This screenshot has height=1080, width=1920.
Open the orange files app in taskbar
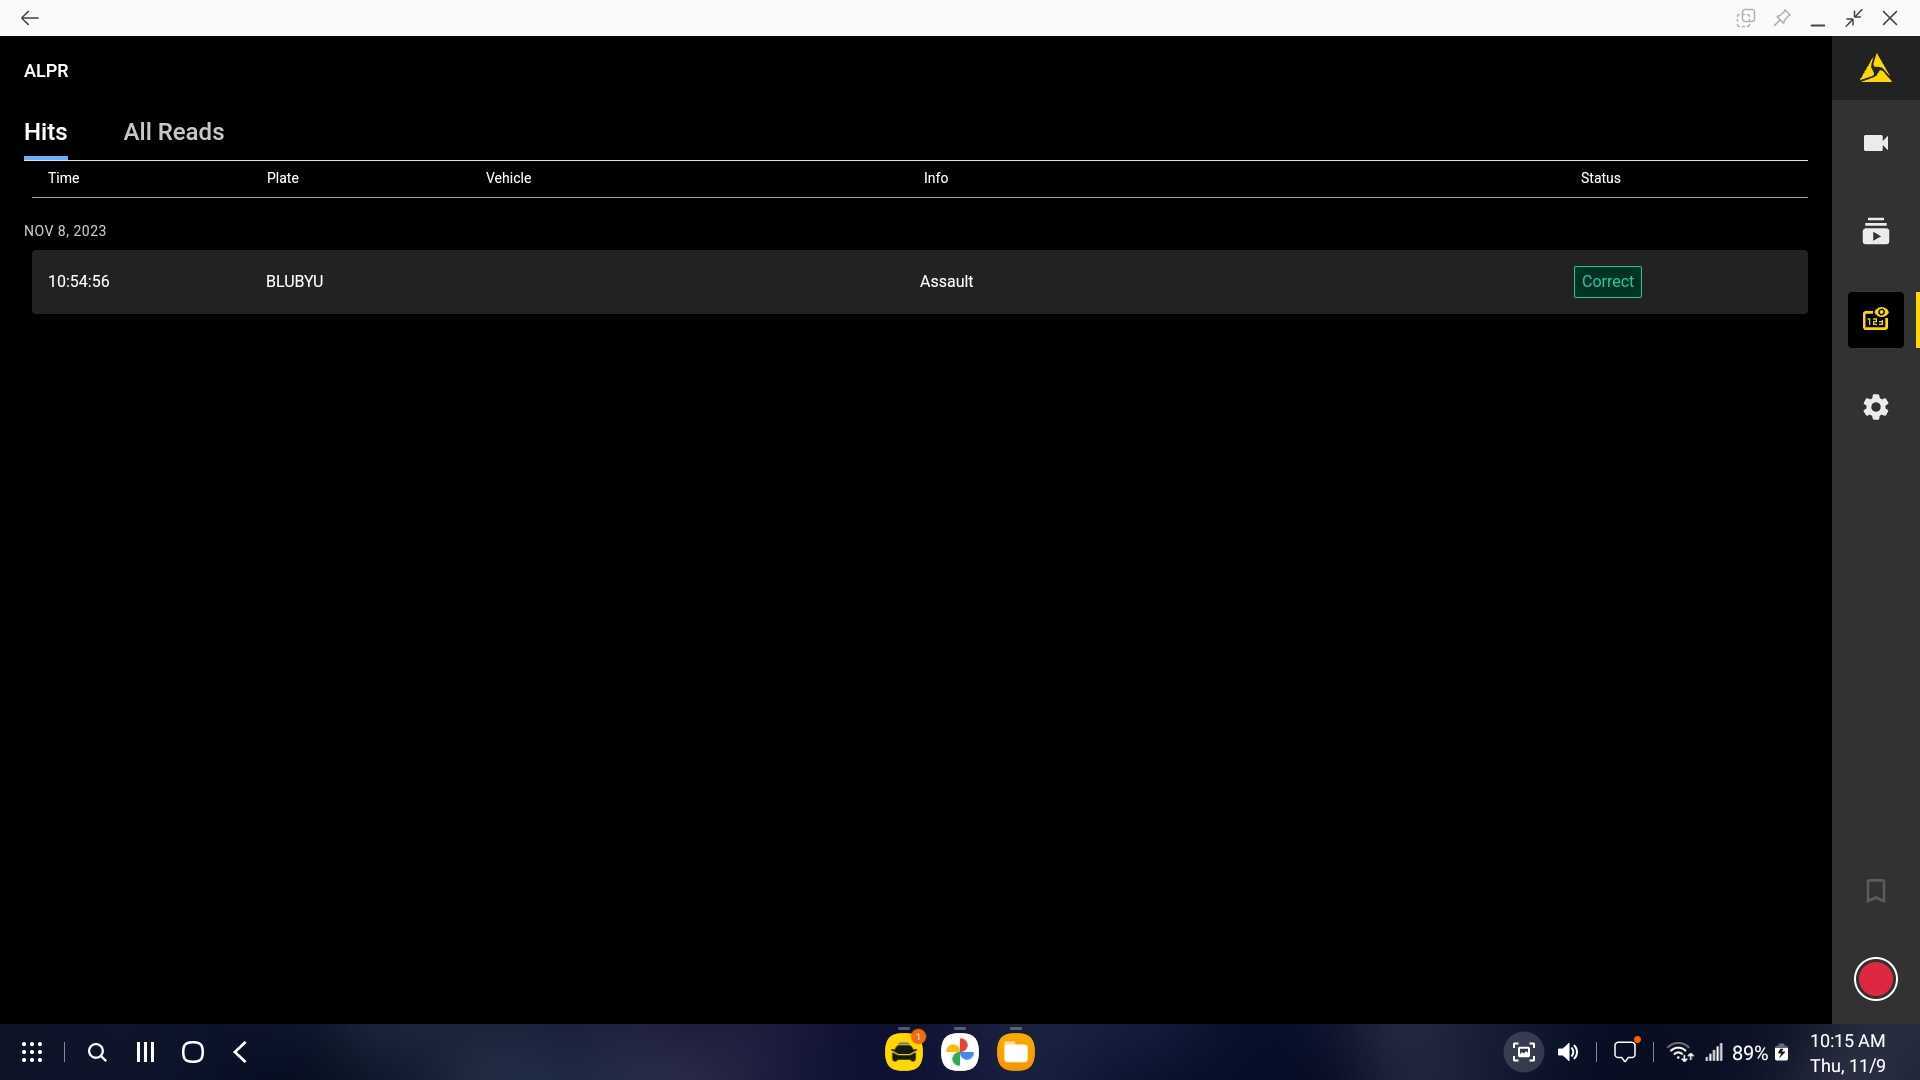(x=1015, y=1052)
